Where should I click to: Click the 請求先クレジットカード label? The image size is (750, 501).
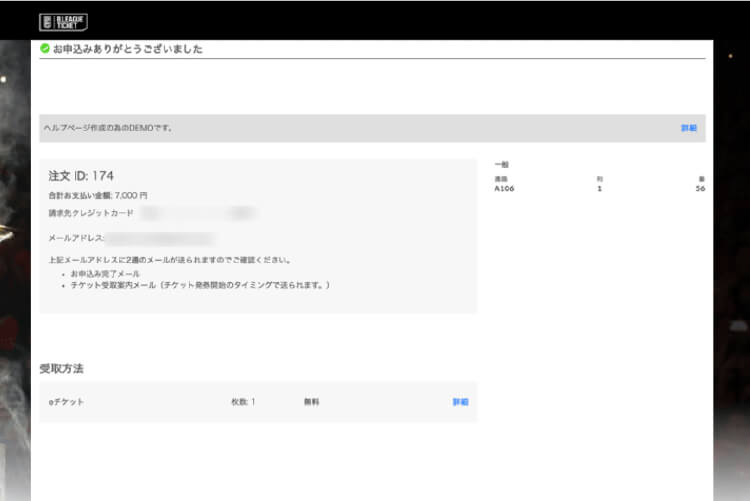91,213
